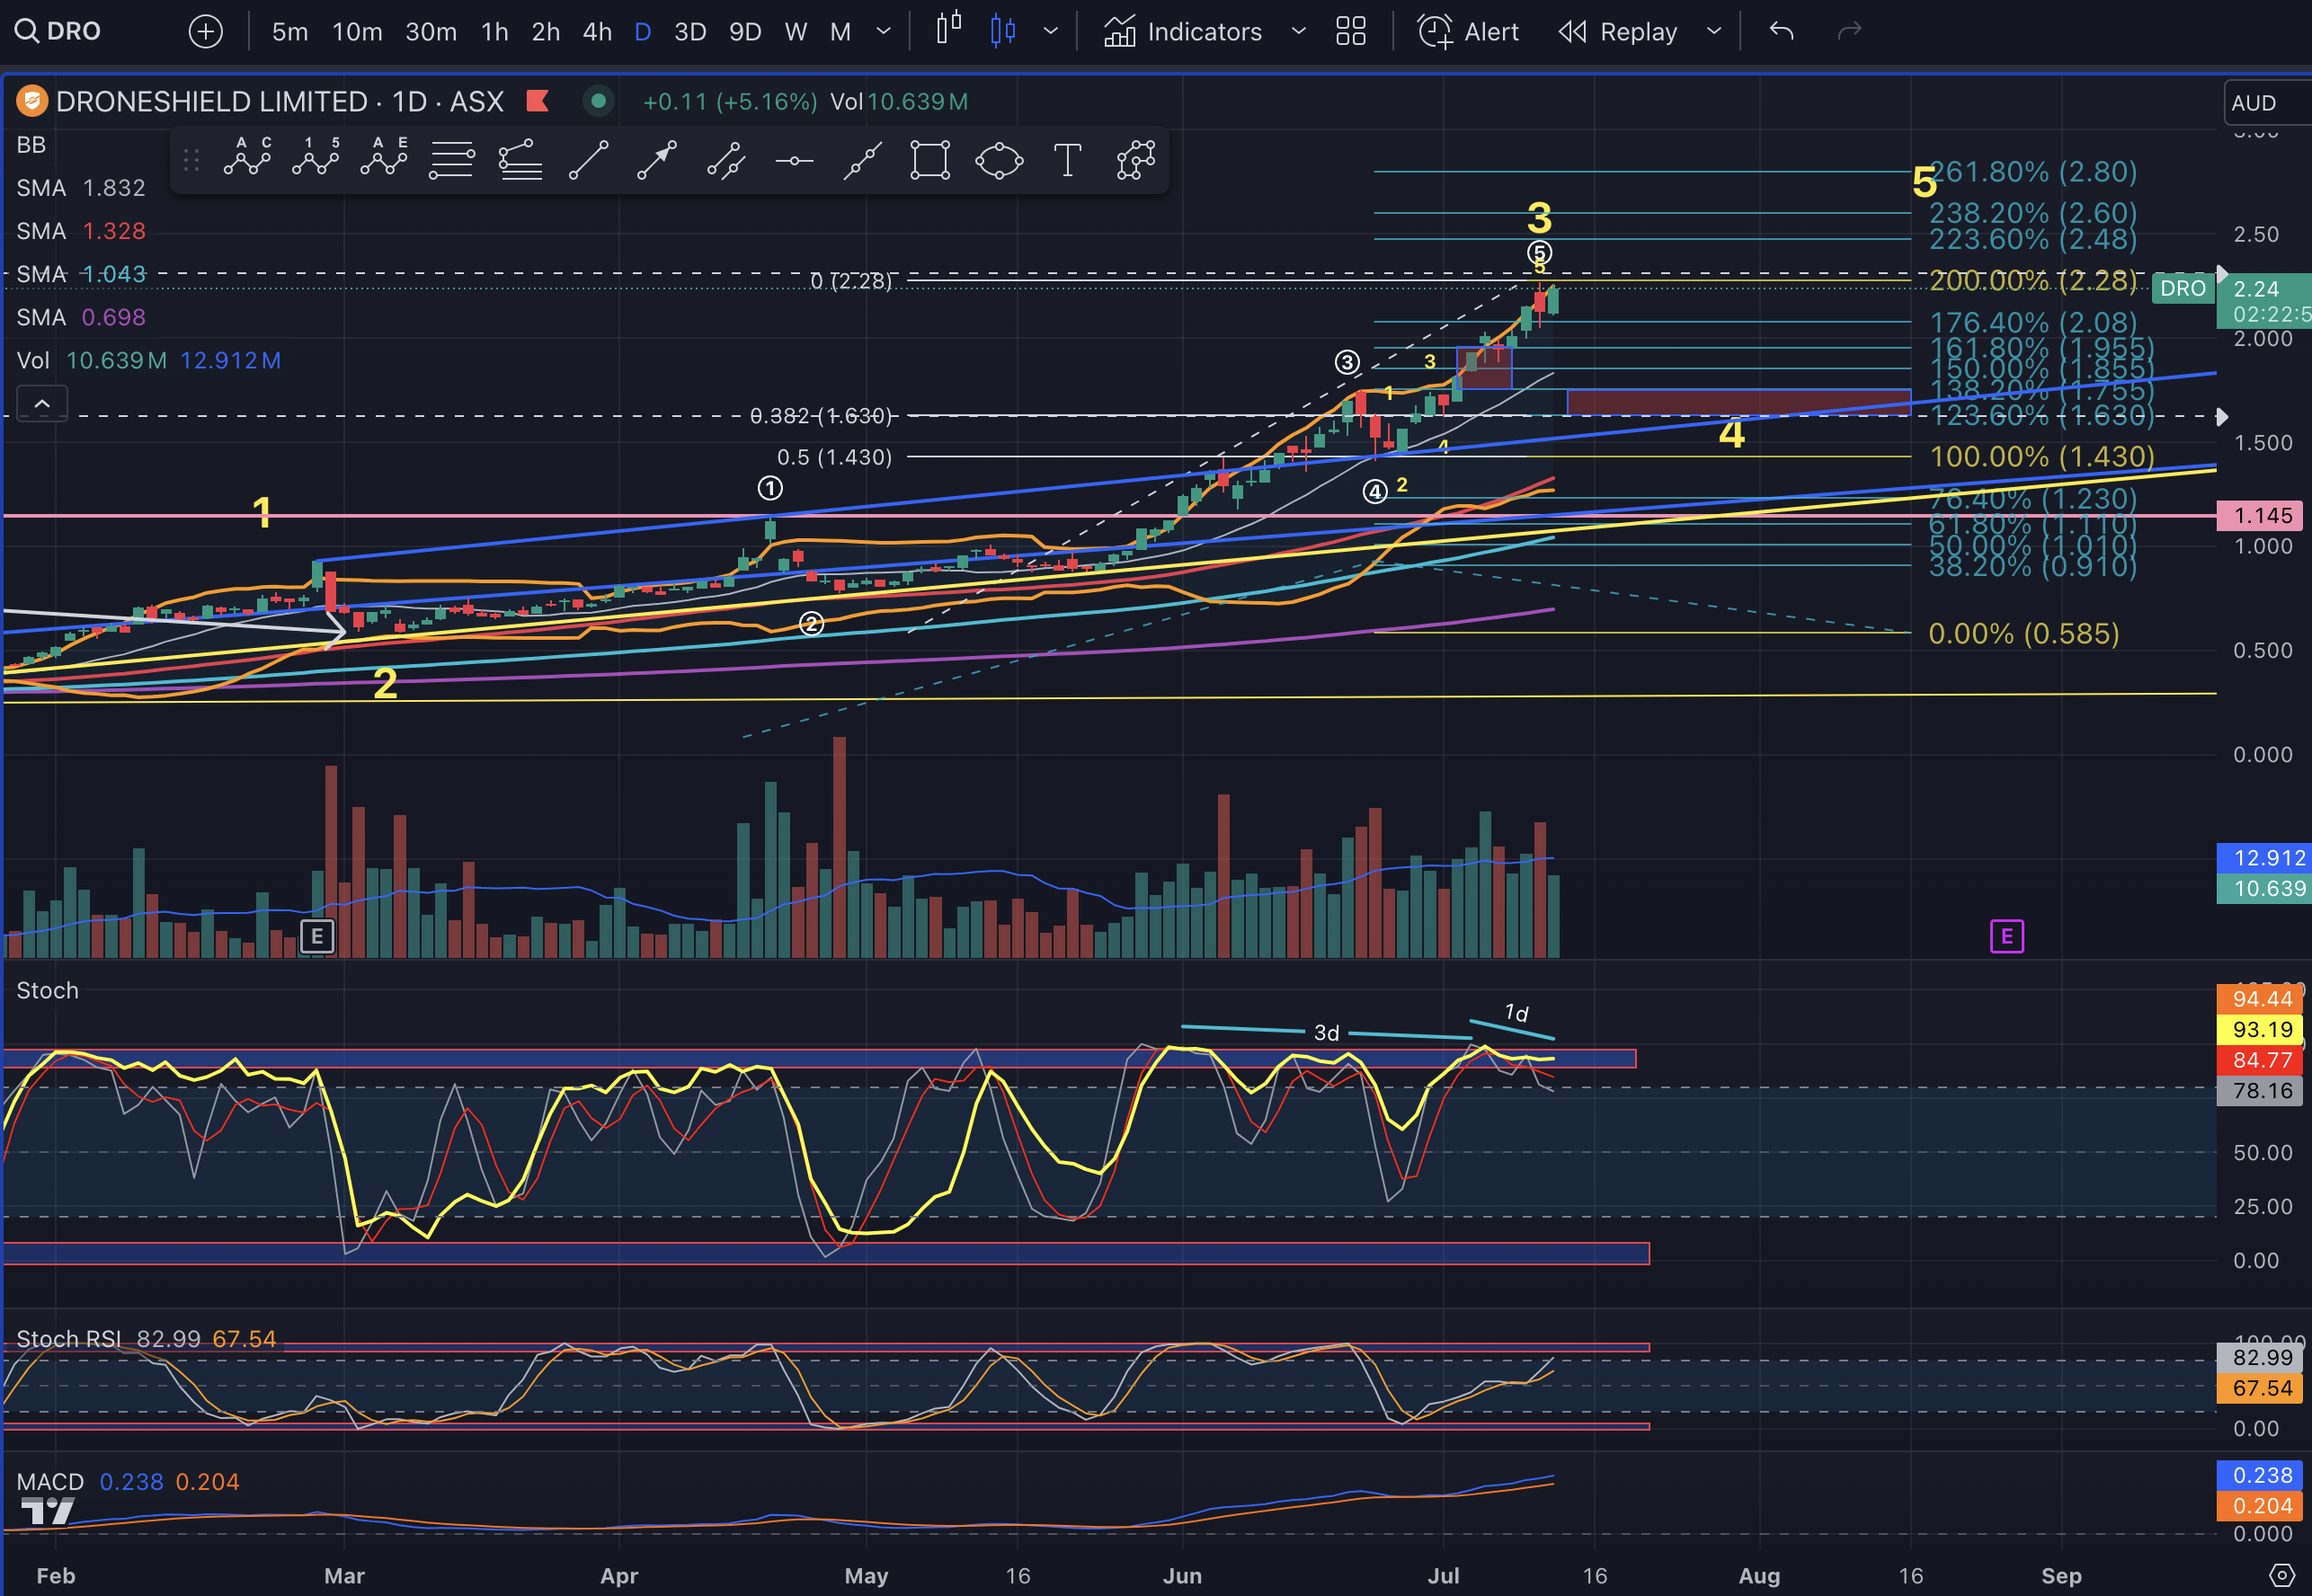Image resolution: width=2312 pixels, height=1596 pixels.
Task: Select the horizontal line tool
Action: (x=794, y=160)
